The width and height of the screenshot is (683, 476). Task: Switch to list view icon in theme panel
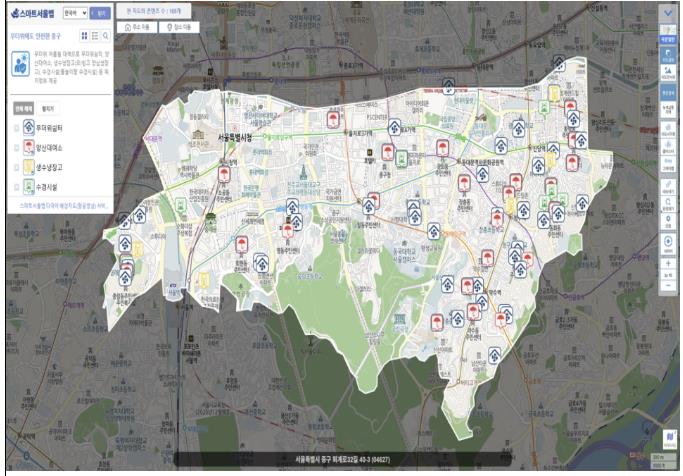coord(93,34)
